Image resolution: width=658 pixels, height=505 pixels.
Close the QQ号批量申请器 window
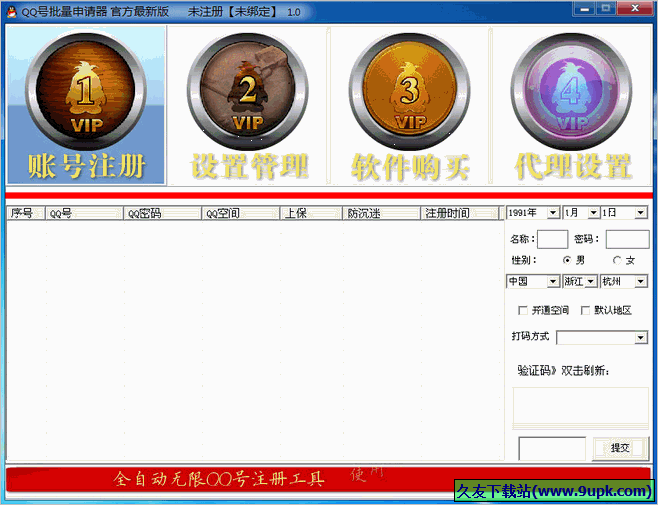tap(635, 8)
